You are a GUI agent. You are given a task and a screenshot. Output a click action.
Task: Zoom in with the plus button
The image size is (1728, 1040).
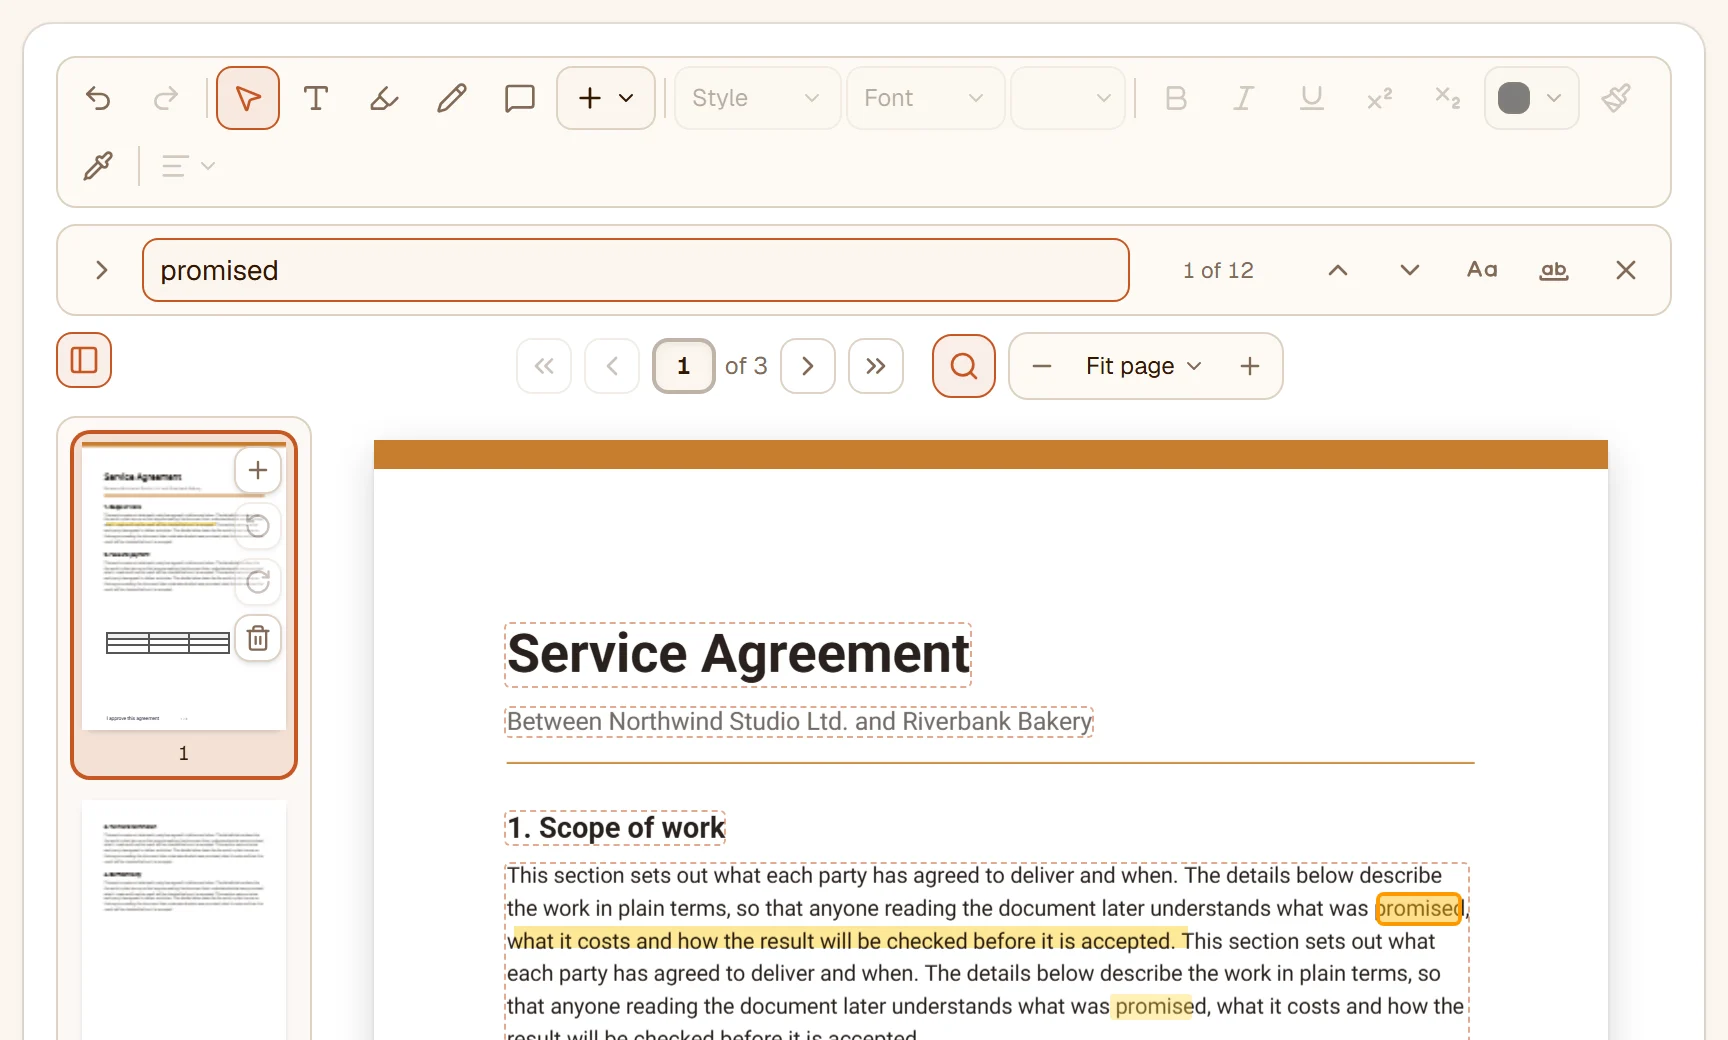pos(1250,366)
